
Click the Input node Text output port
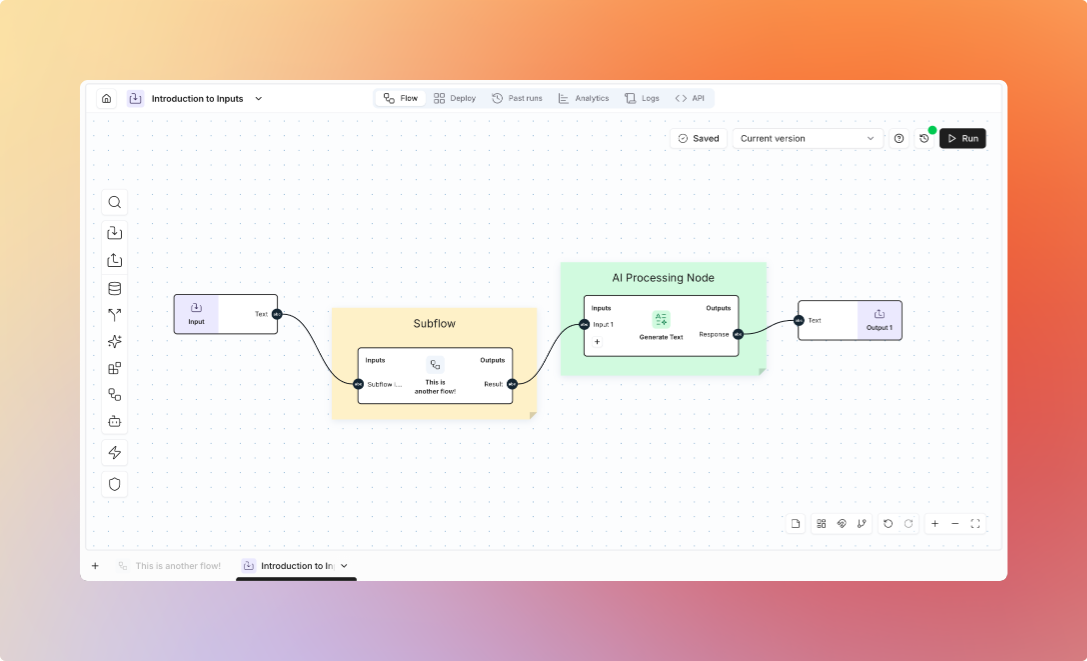pos(277,314)
